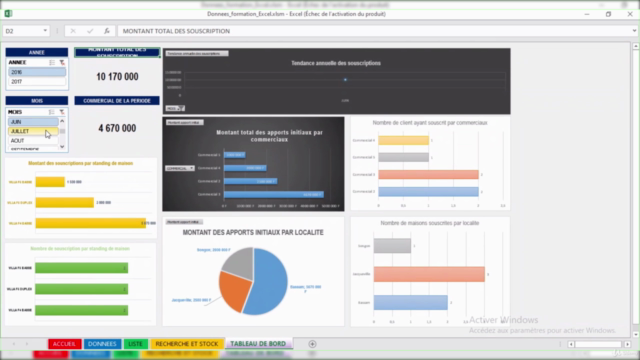Click the MOIS slicer scrollbar thumb

(x=62, y=131)
